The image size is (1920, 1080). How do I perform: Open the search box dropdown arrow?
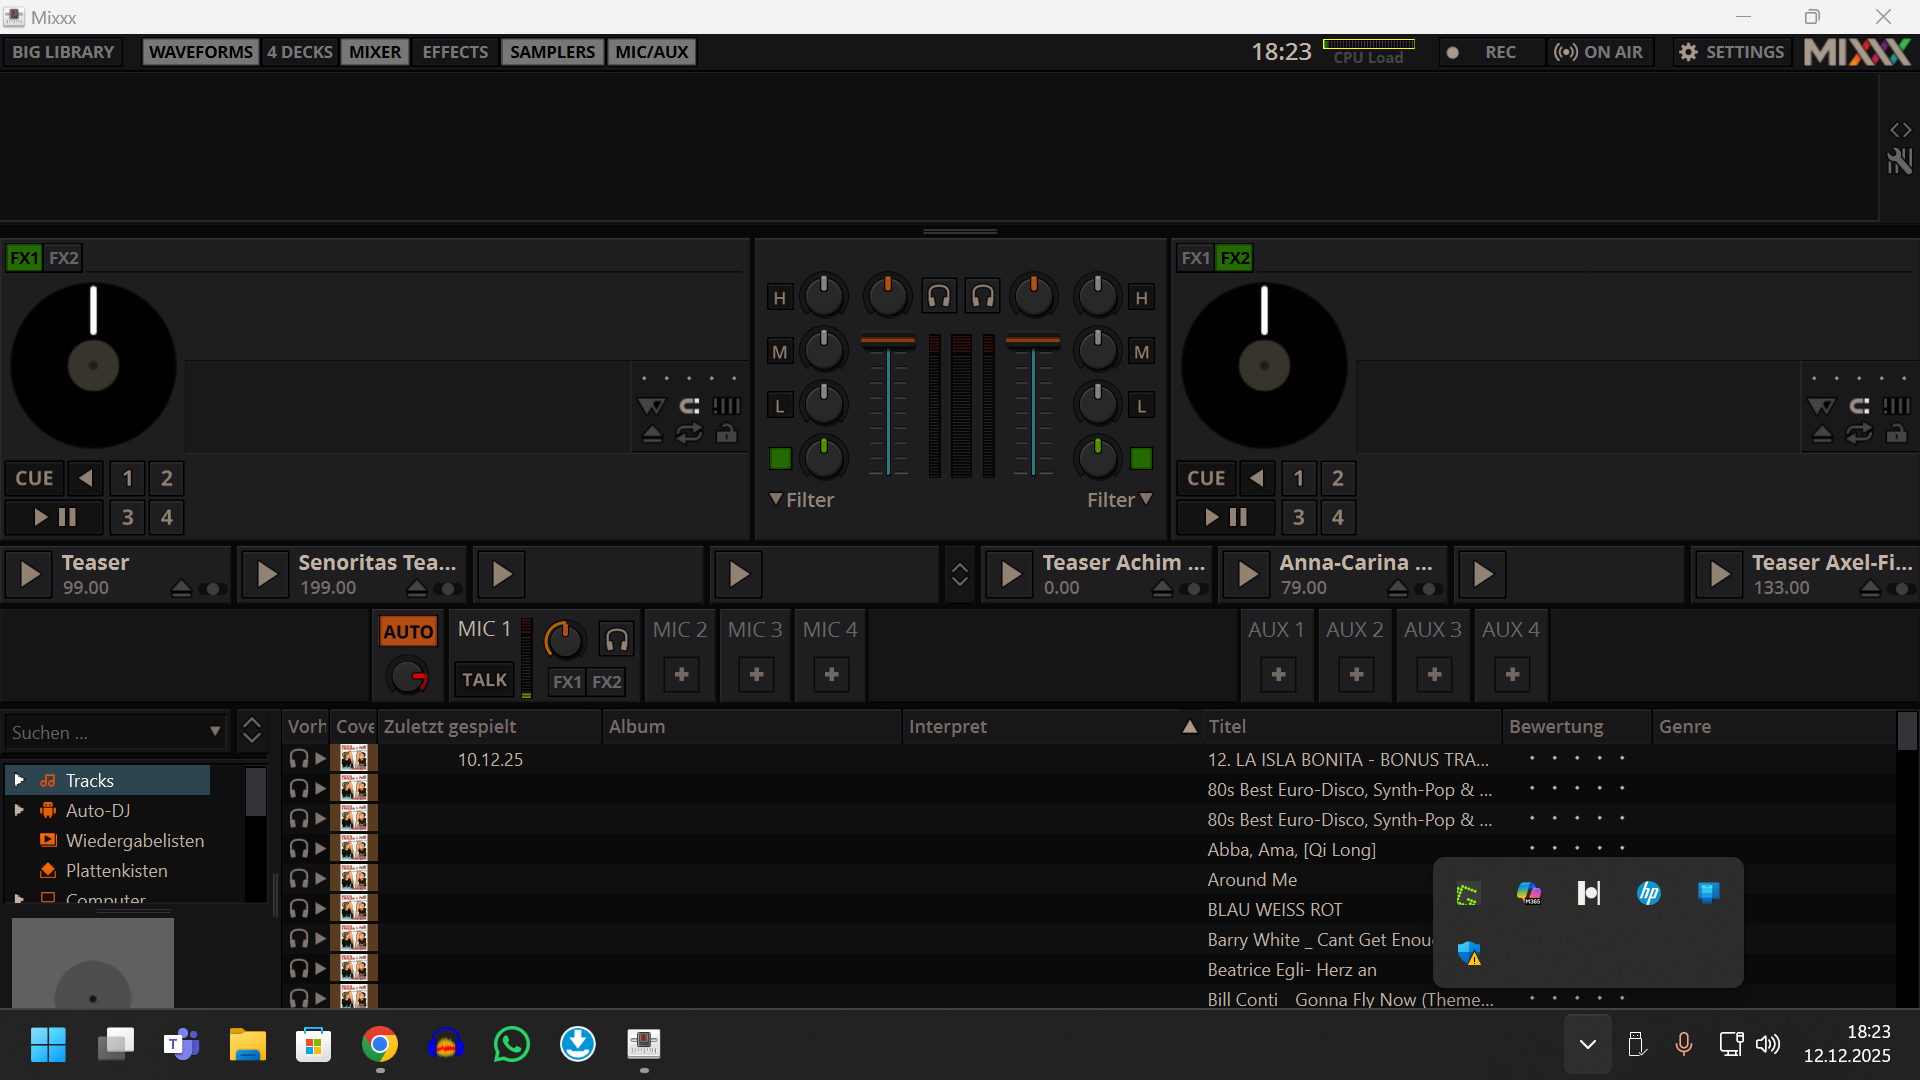(x=215, y=732)
